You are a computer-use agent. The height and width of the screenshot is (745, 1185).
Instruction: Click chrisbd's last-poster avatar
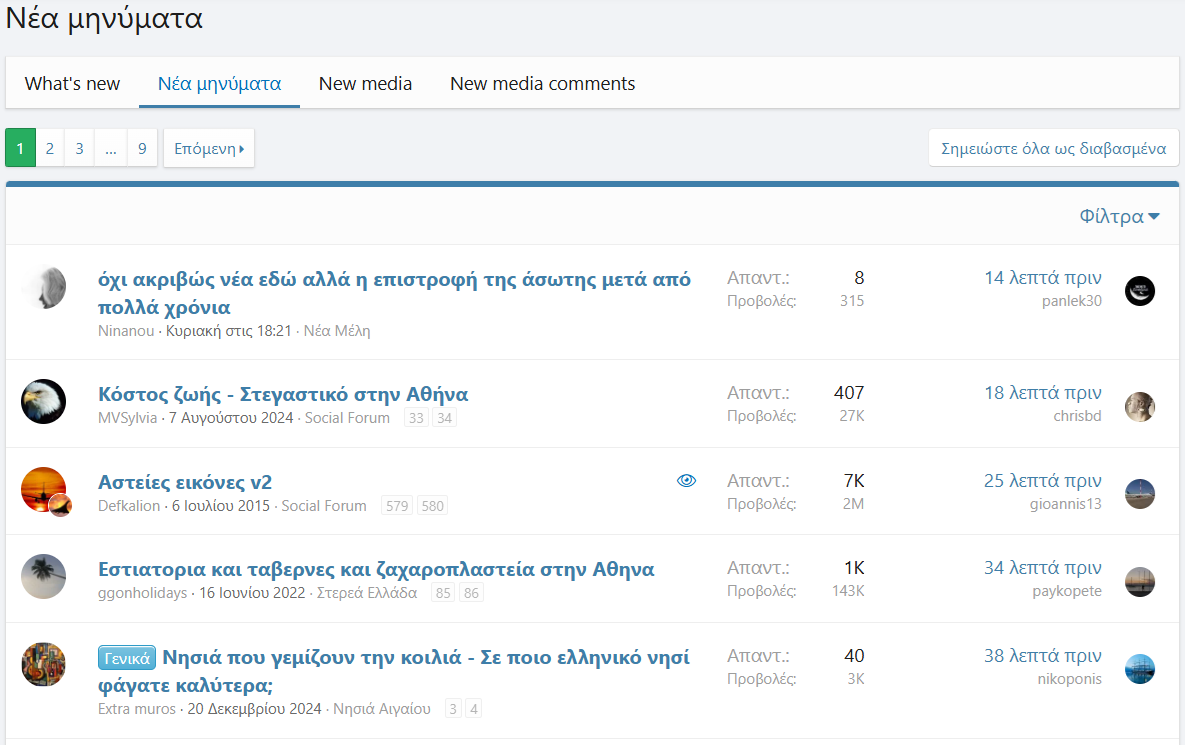pyautogui.click(x=1139, y=407)
